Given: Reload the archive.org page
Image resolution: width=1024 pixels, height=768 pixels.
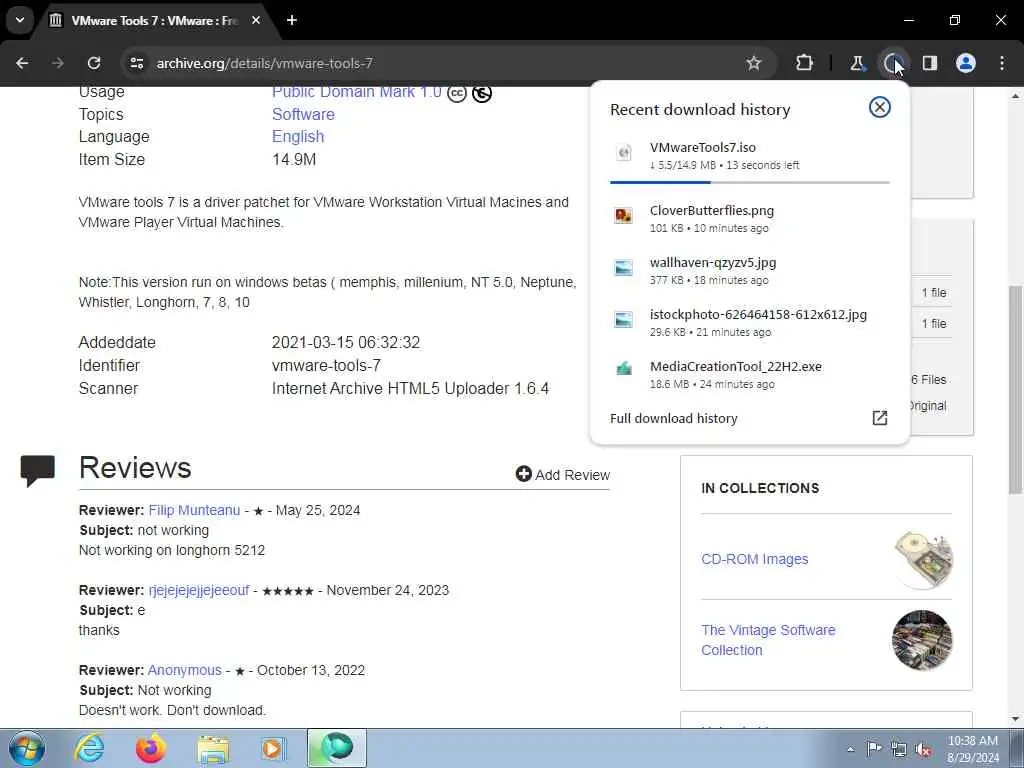Looking at the screenshot, I should tap(94, 63).
